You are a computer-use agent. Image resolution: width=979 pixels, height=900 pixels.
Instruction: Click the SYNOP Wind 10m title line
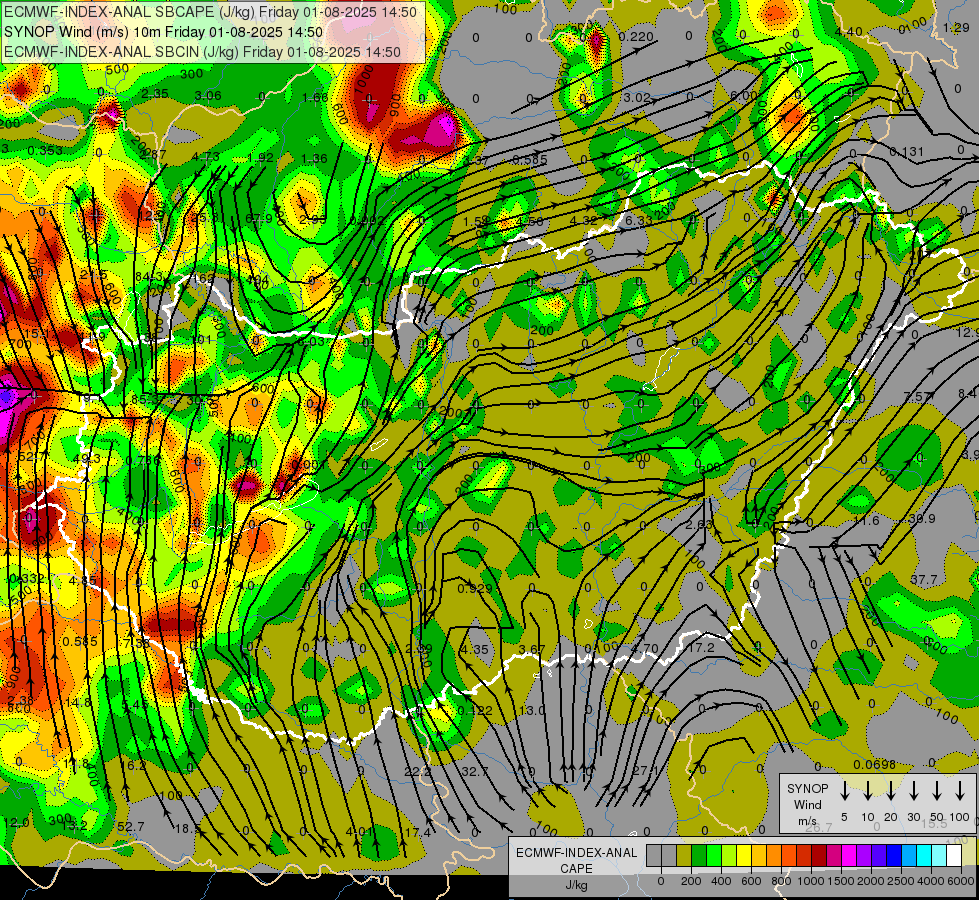coord(163,32)
